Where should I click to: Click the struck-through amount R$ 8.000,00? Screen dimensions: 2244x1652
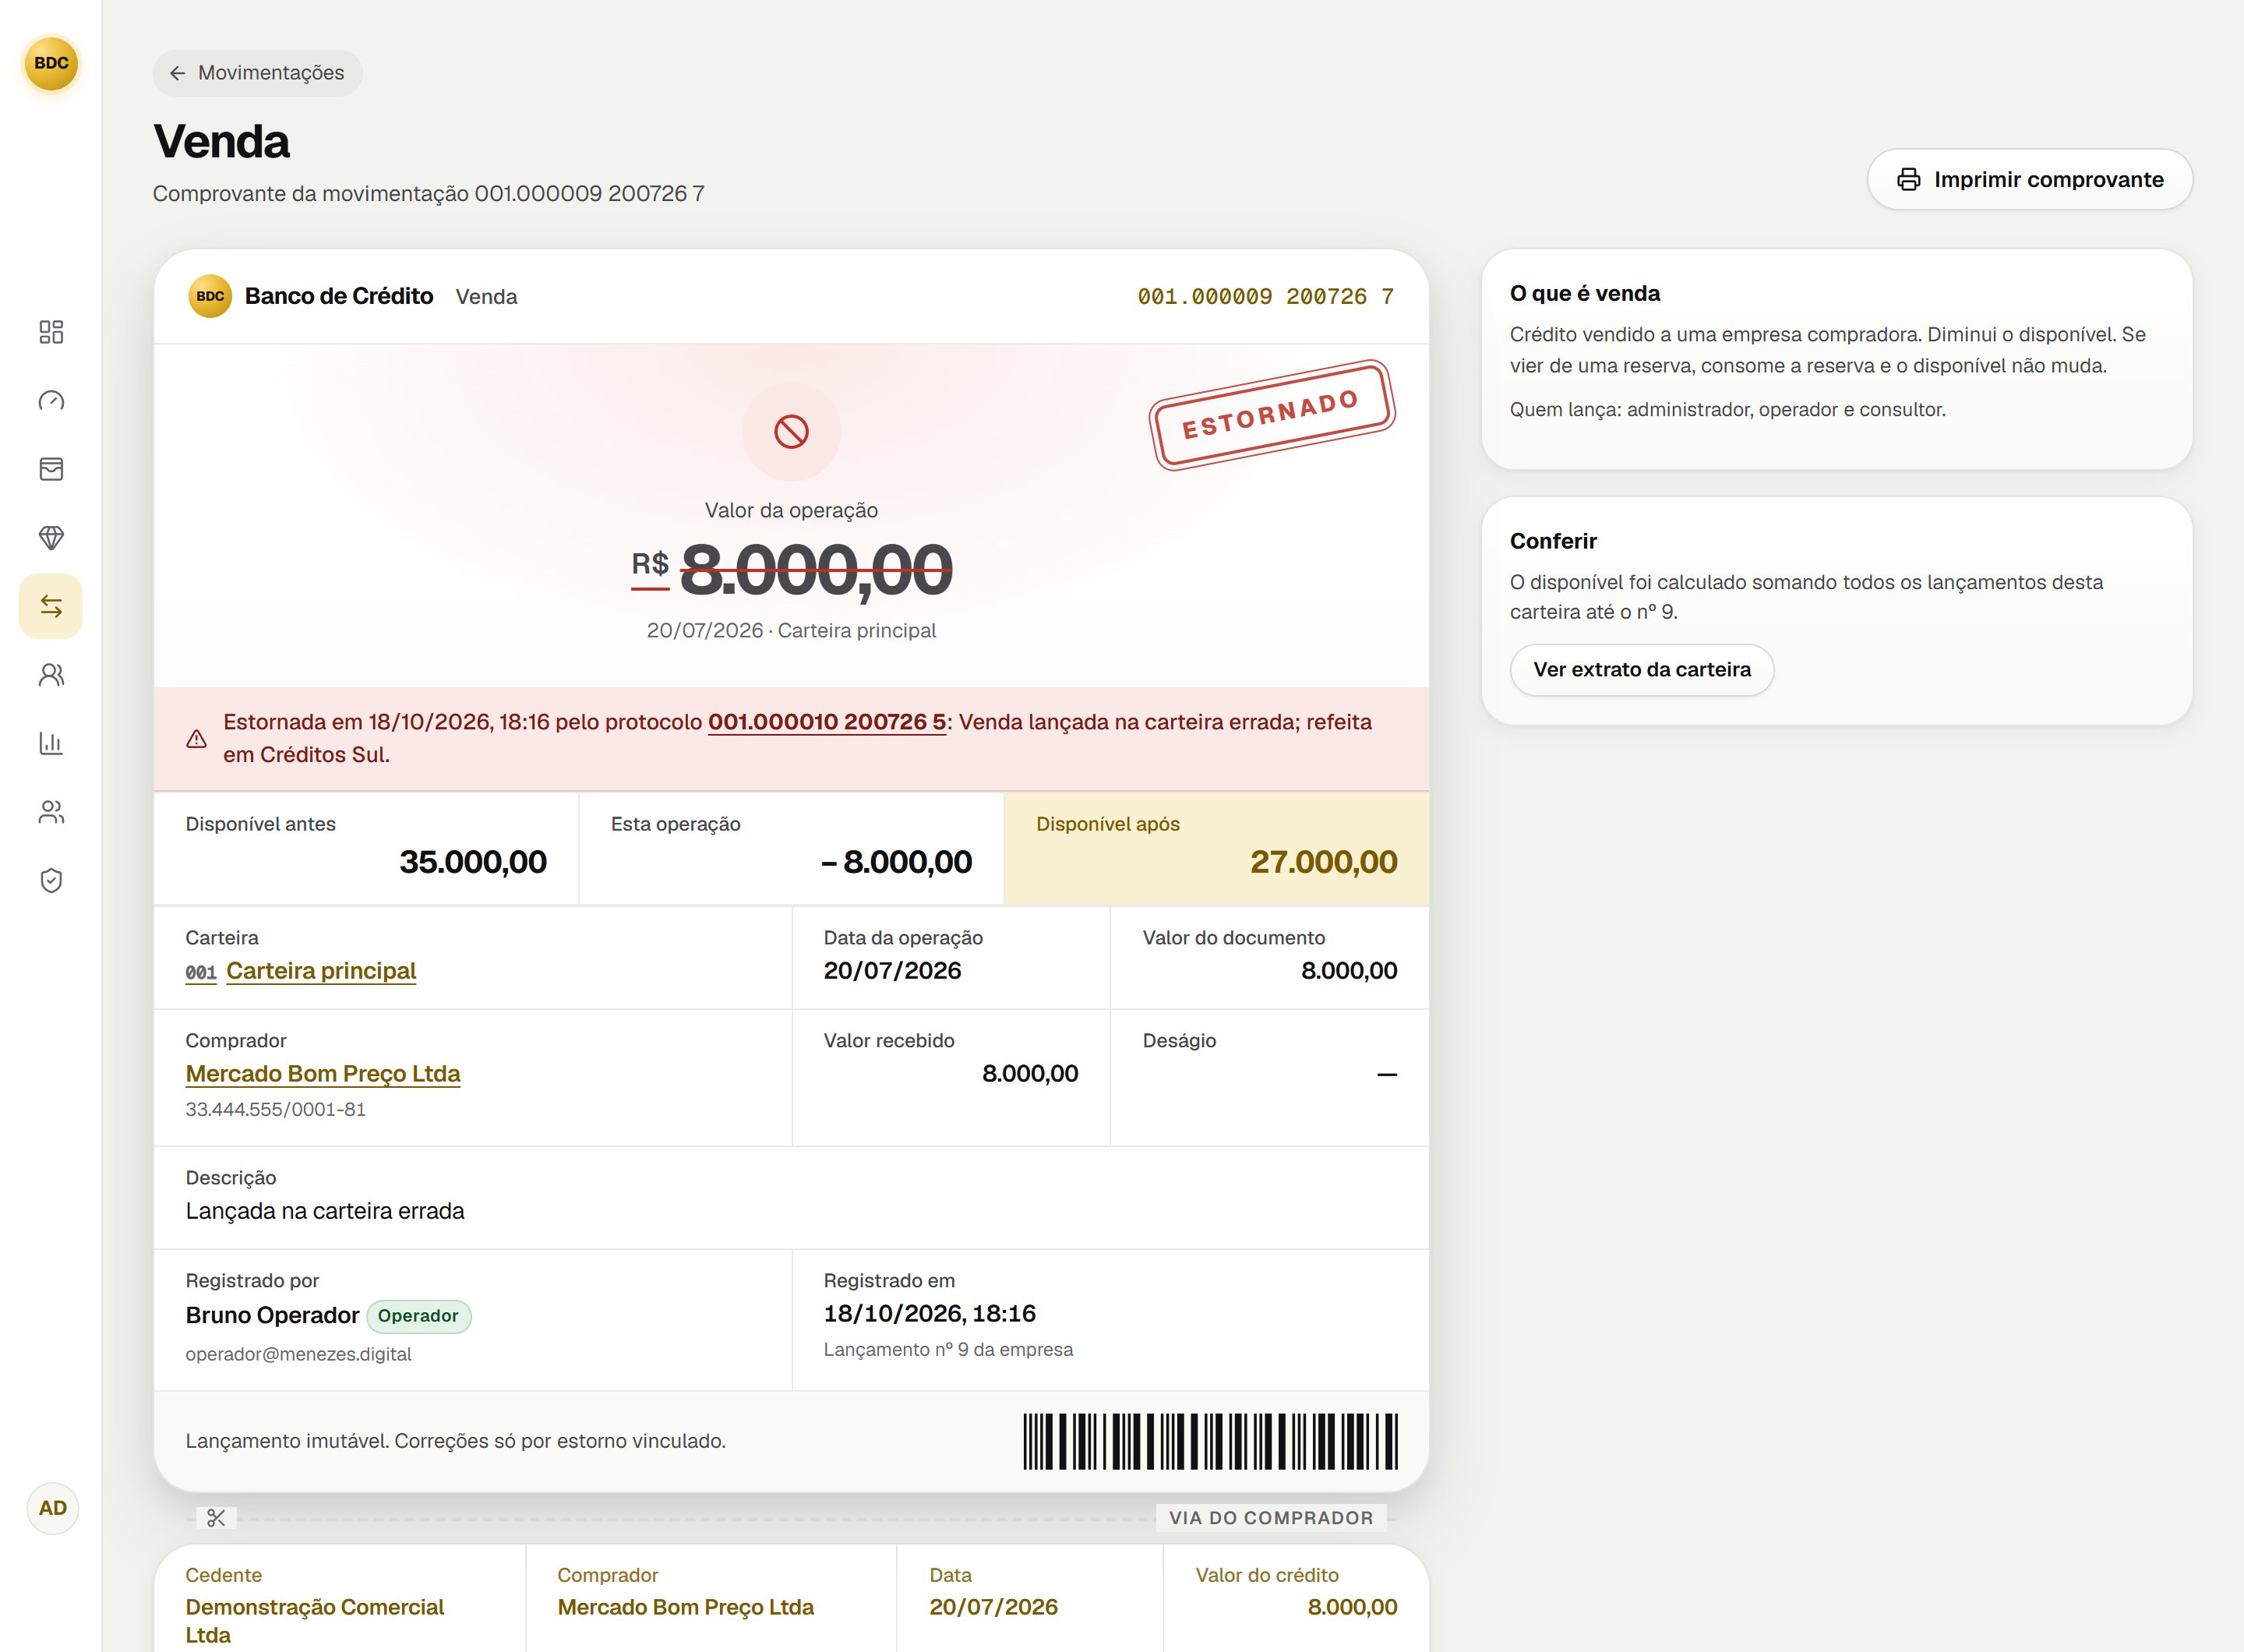[791, 571]
